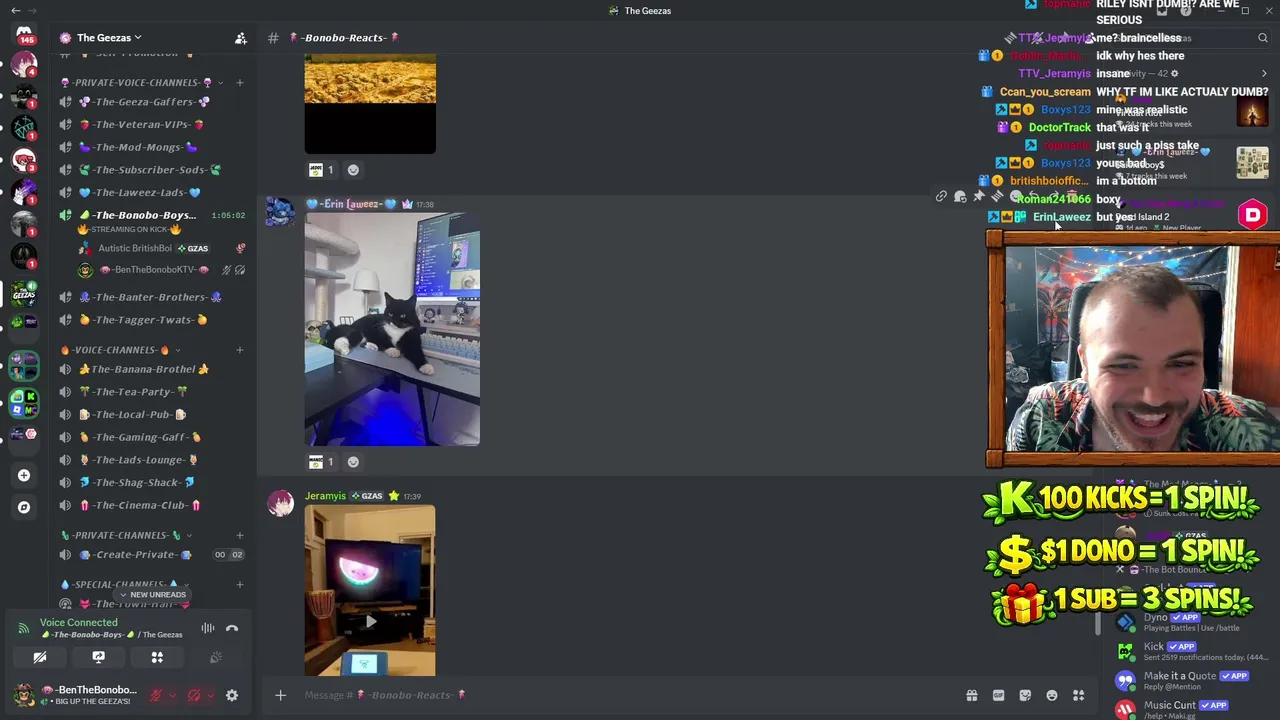Open the Activities launcher in voice panel
This screenshot has width=1280, height=720.
tap(157, 657)
